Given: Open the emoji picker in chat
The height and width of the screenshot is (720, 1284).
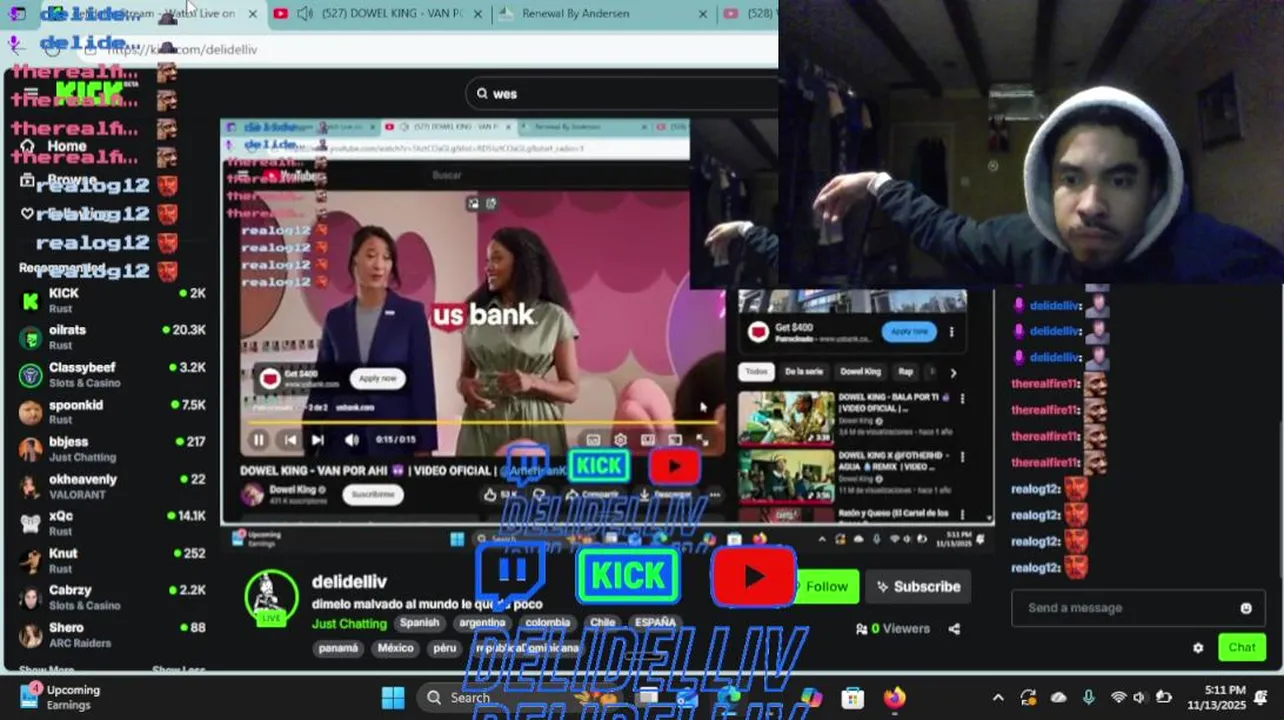Looking at the screenshot, I should 1246,608.
